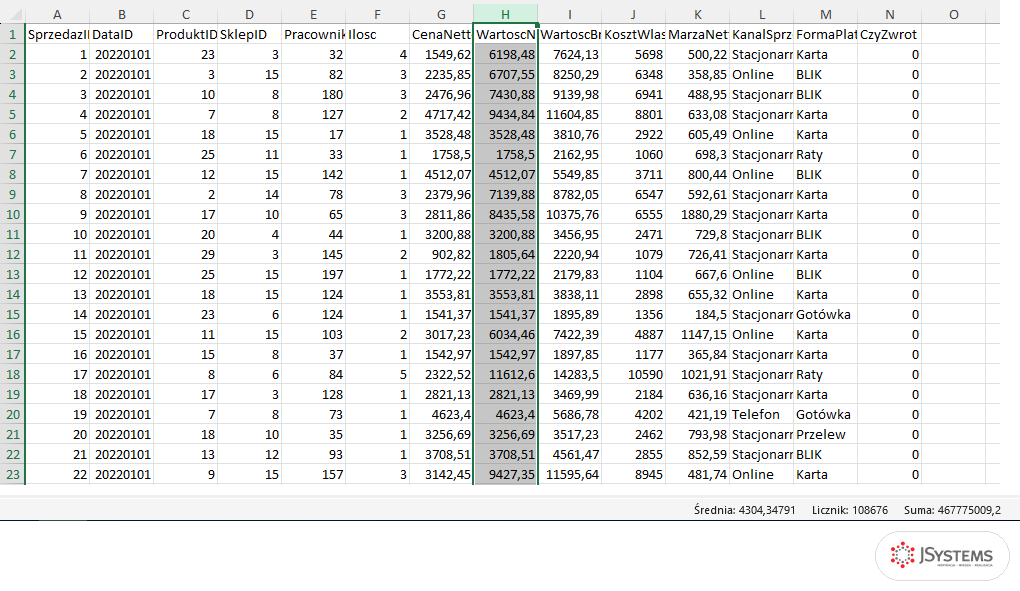Click cell with value 1880,29
1020x591 pixels.
(x=698, y=215)
